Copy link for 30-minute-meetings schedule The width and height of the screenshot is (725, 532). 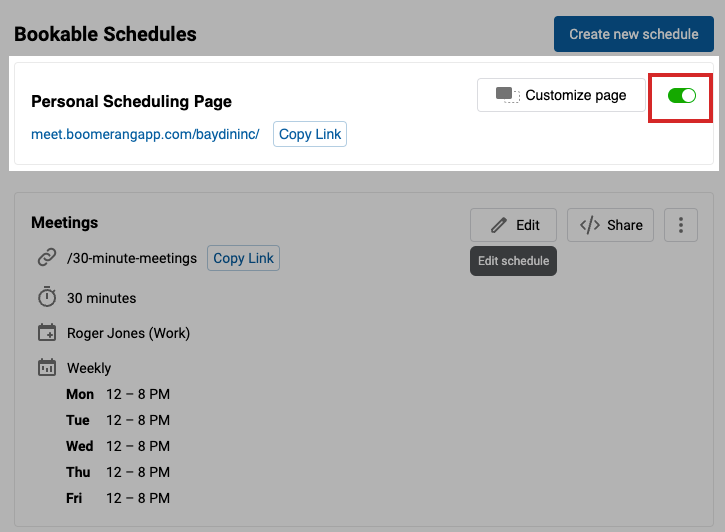(x=243, y=258)
